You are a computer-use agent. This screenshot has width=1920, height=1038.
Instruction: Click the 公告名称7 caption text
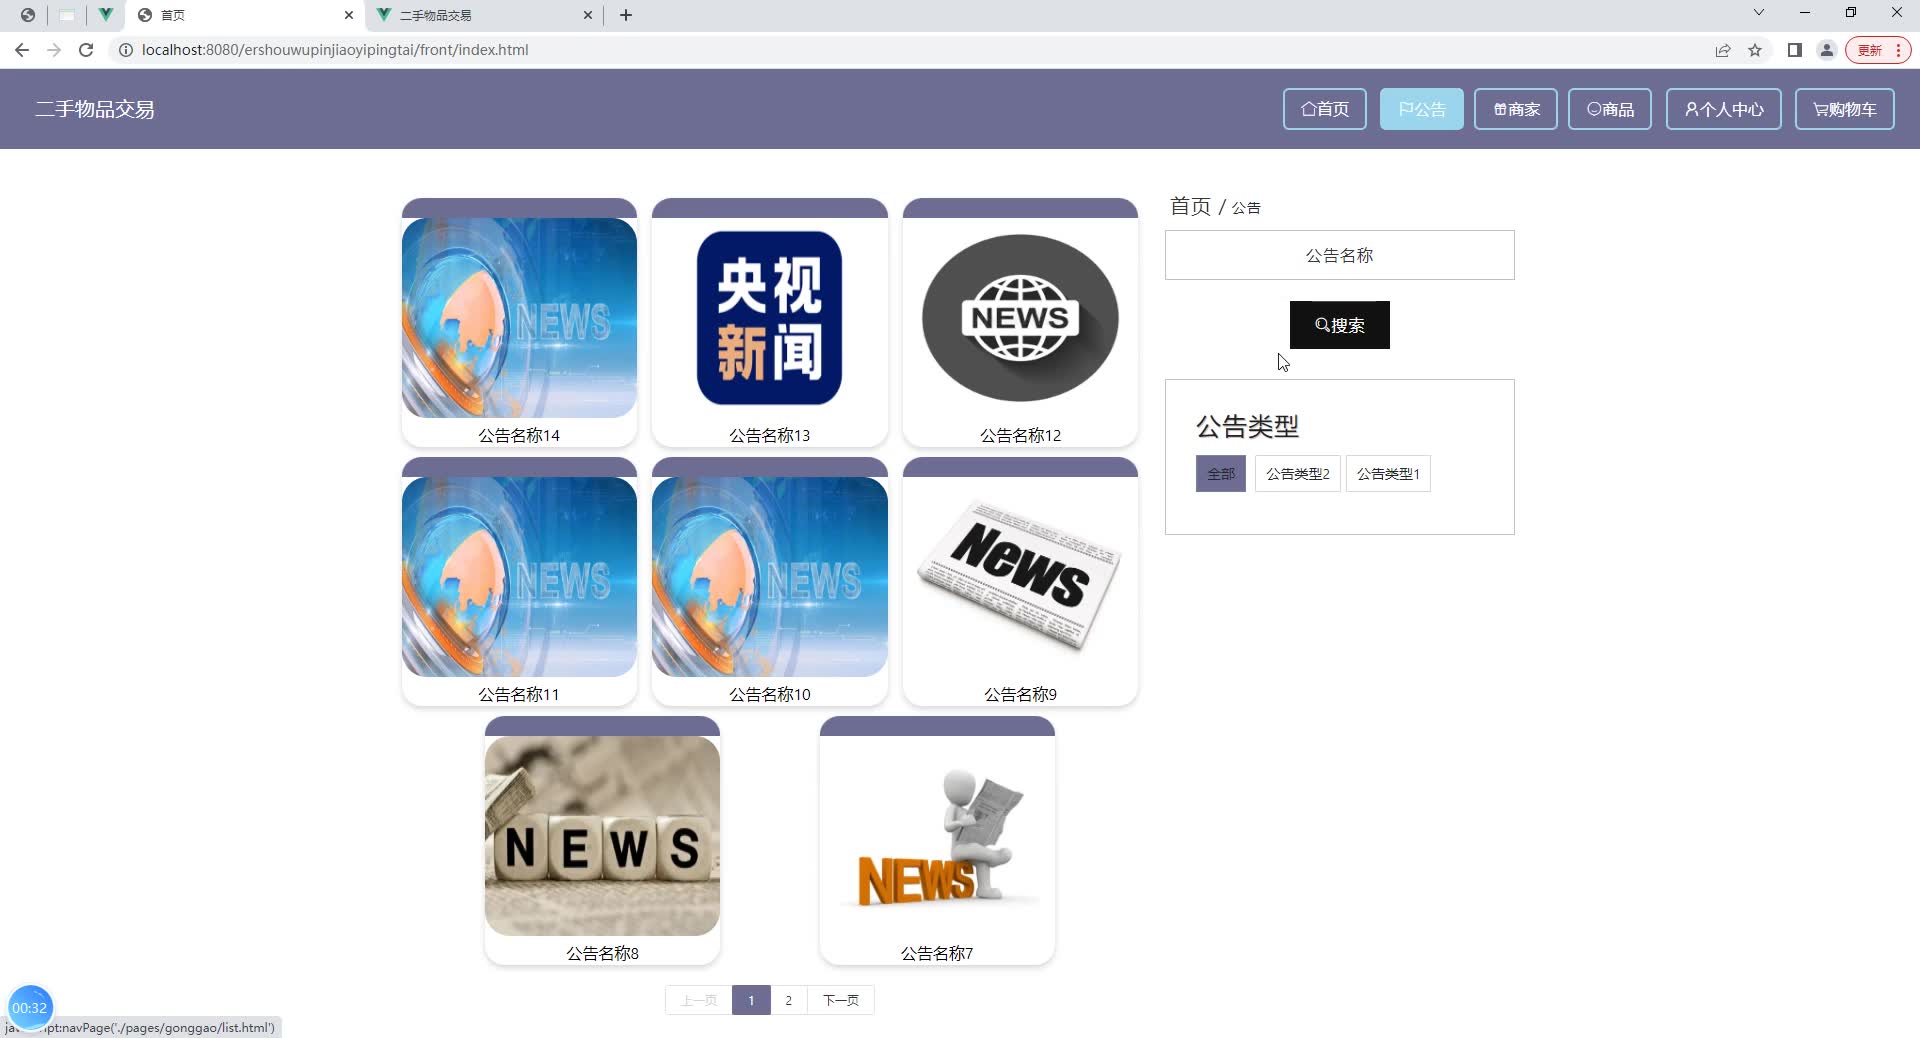click(937, 954)
